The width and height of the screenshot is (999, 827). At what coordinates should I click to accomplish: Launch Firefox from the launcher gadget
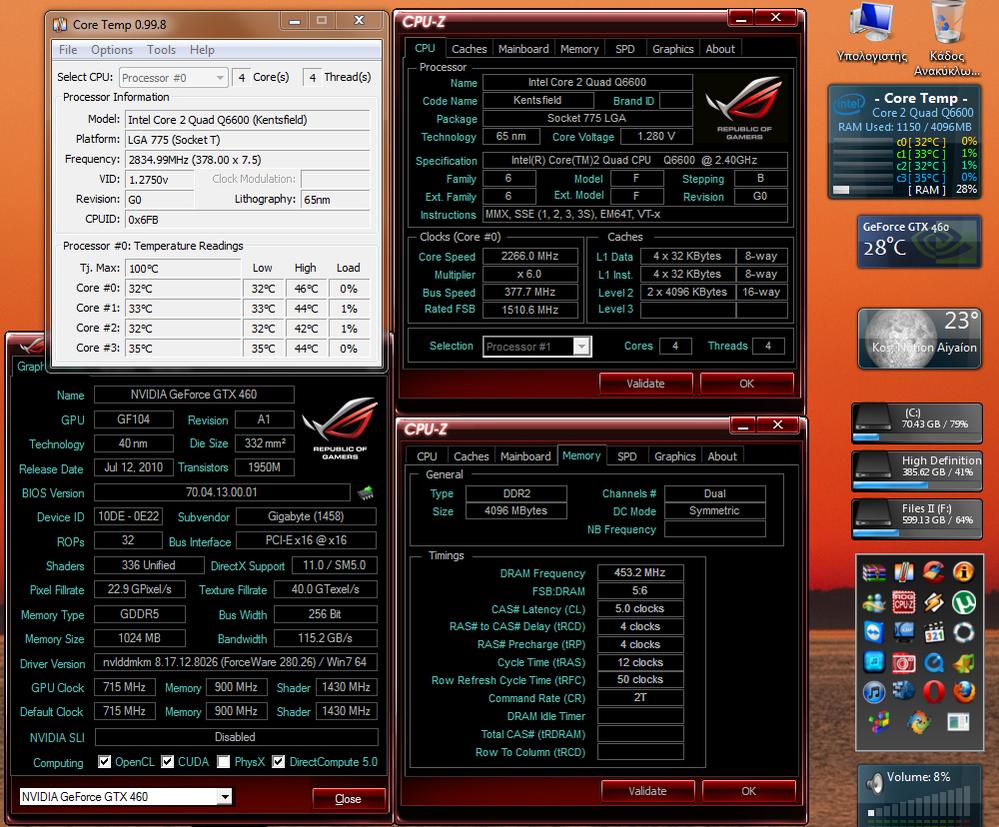click(963, 692)
